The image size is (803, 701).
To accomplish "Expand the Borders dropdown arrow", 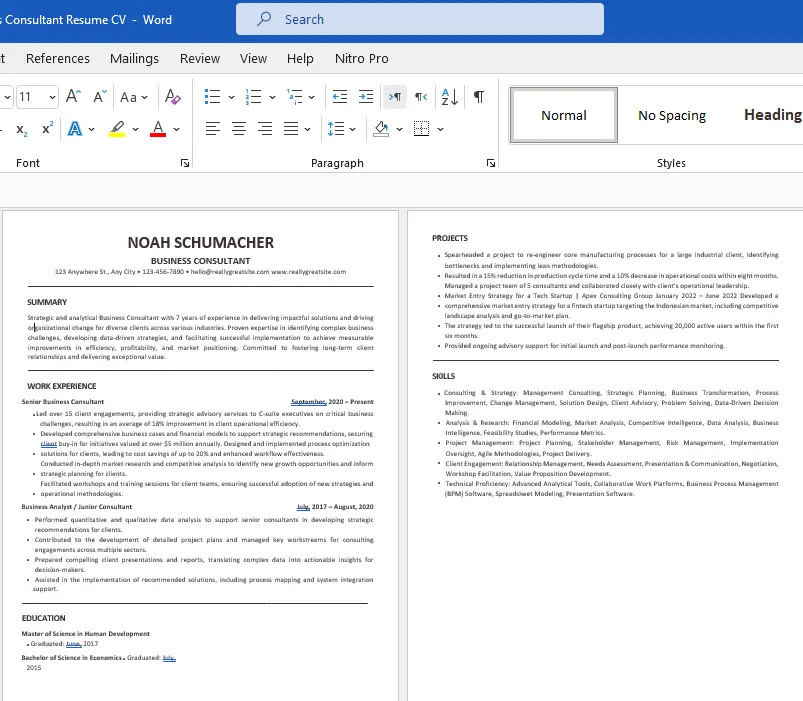I will (x=442, y=129).
